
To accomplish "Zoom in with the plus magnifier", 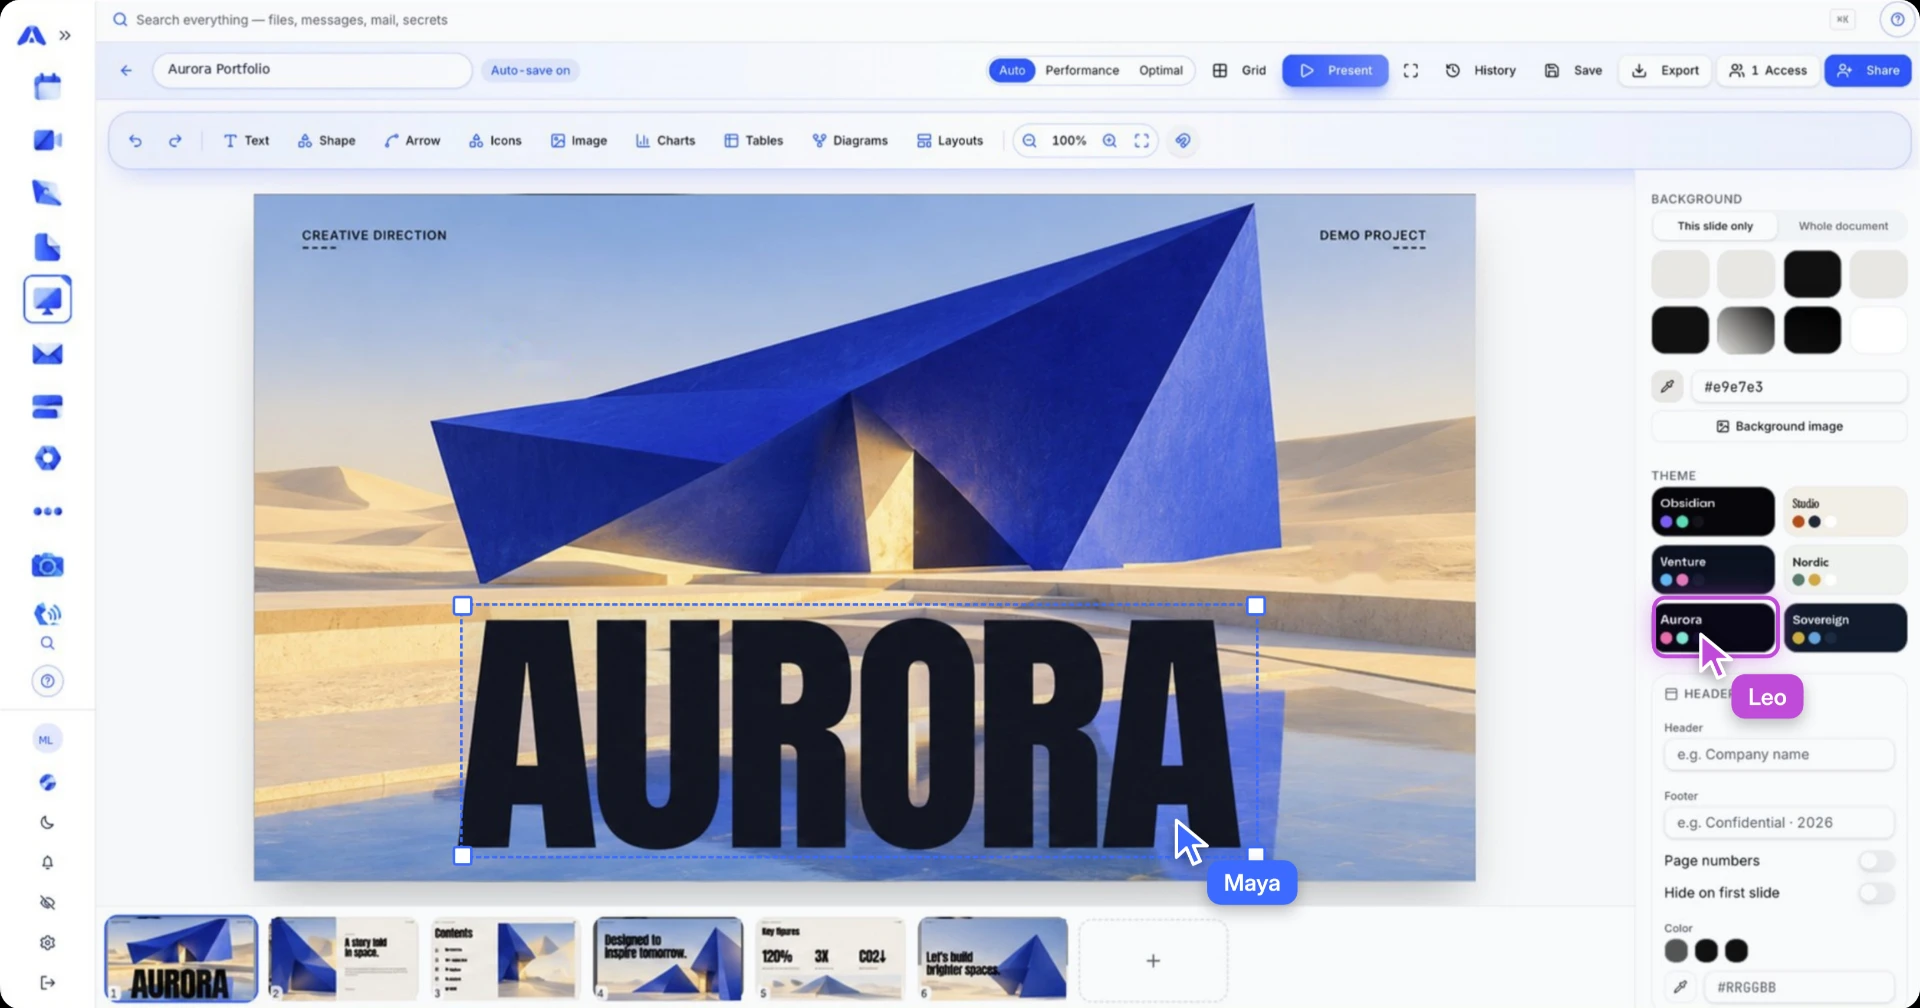I will pos(1109,141).
